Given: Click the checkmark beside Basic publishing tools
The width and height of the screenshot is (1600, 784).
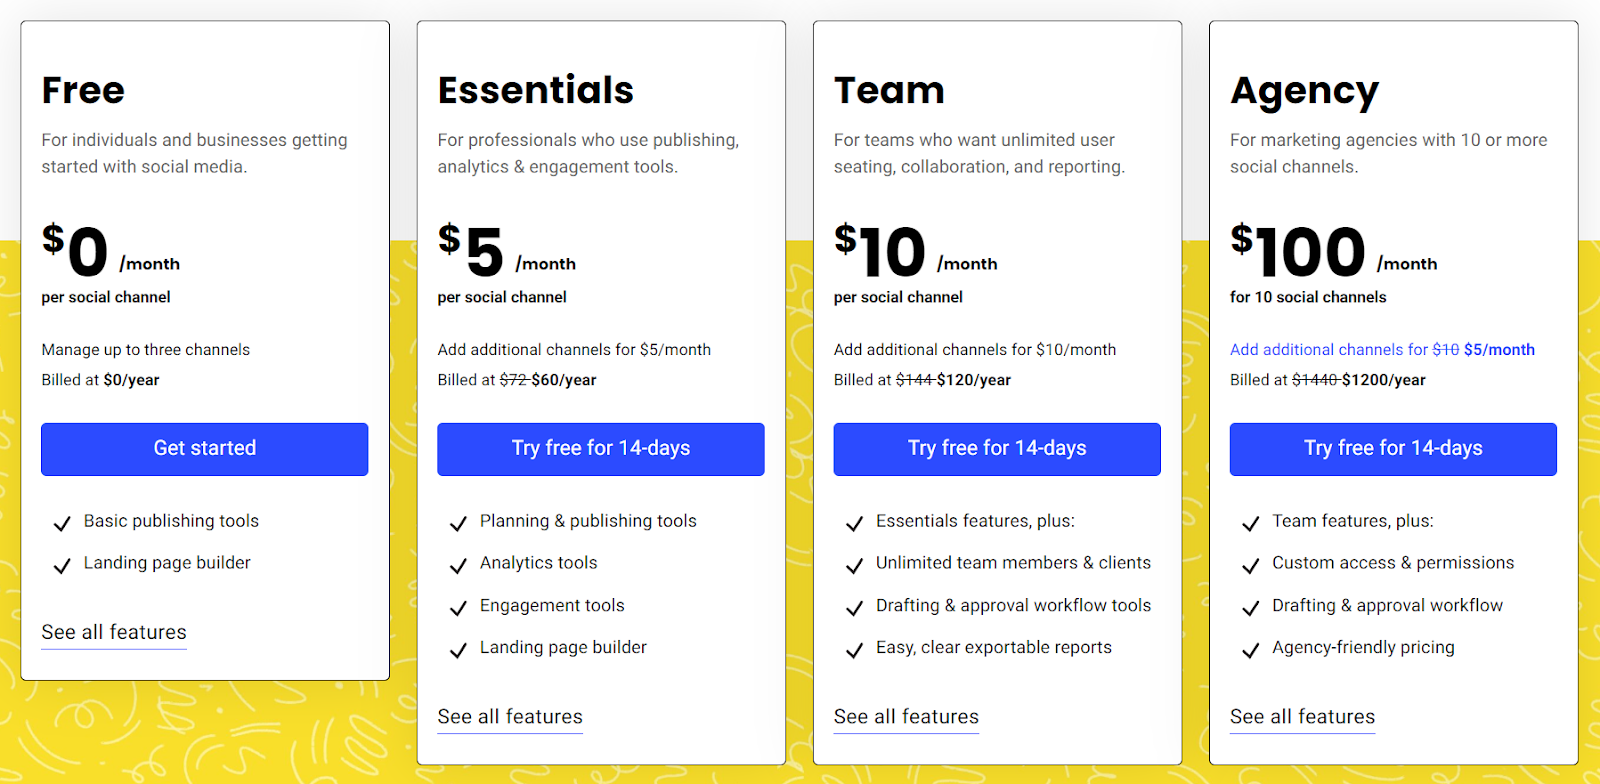Looking at the screenshot, I should click(61, 523).
